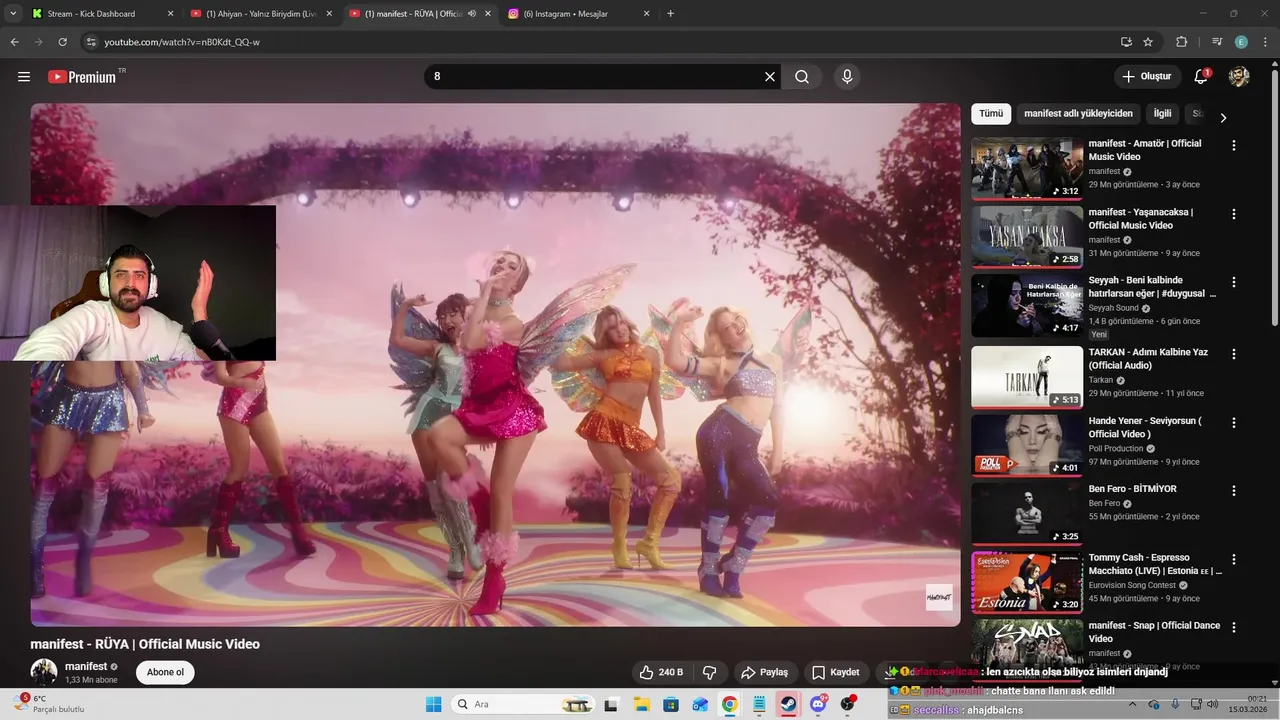
Task: Install app icon in the address bar
Action: pyautogui.click(x=1126, y=42)
